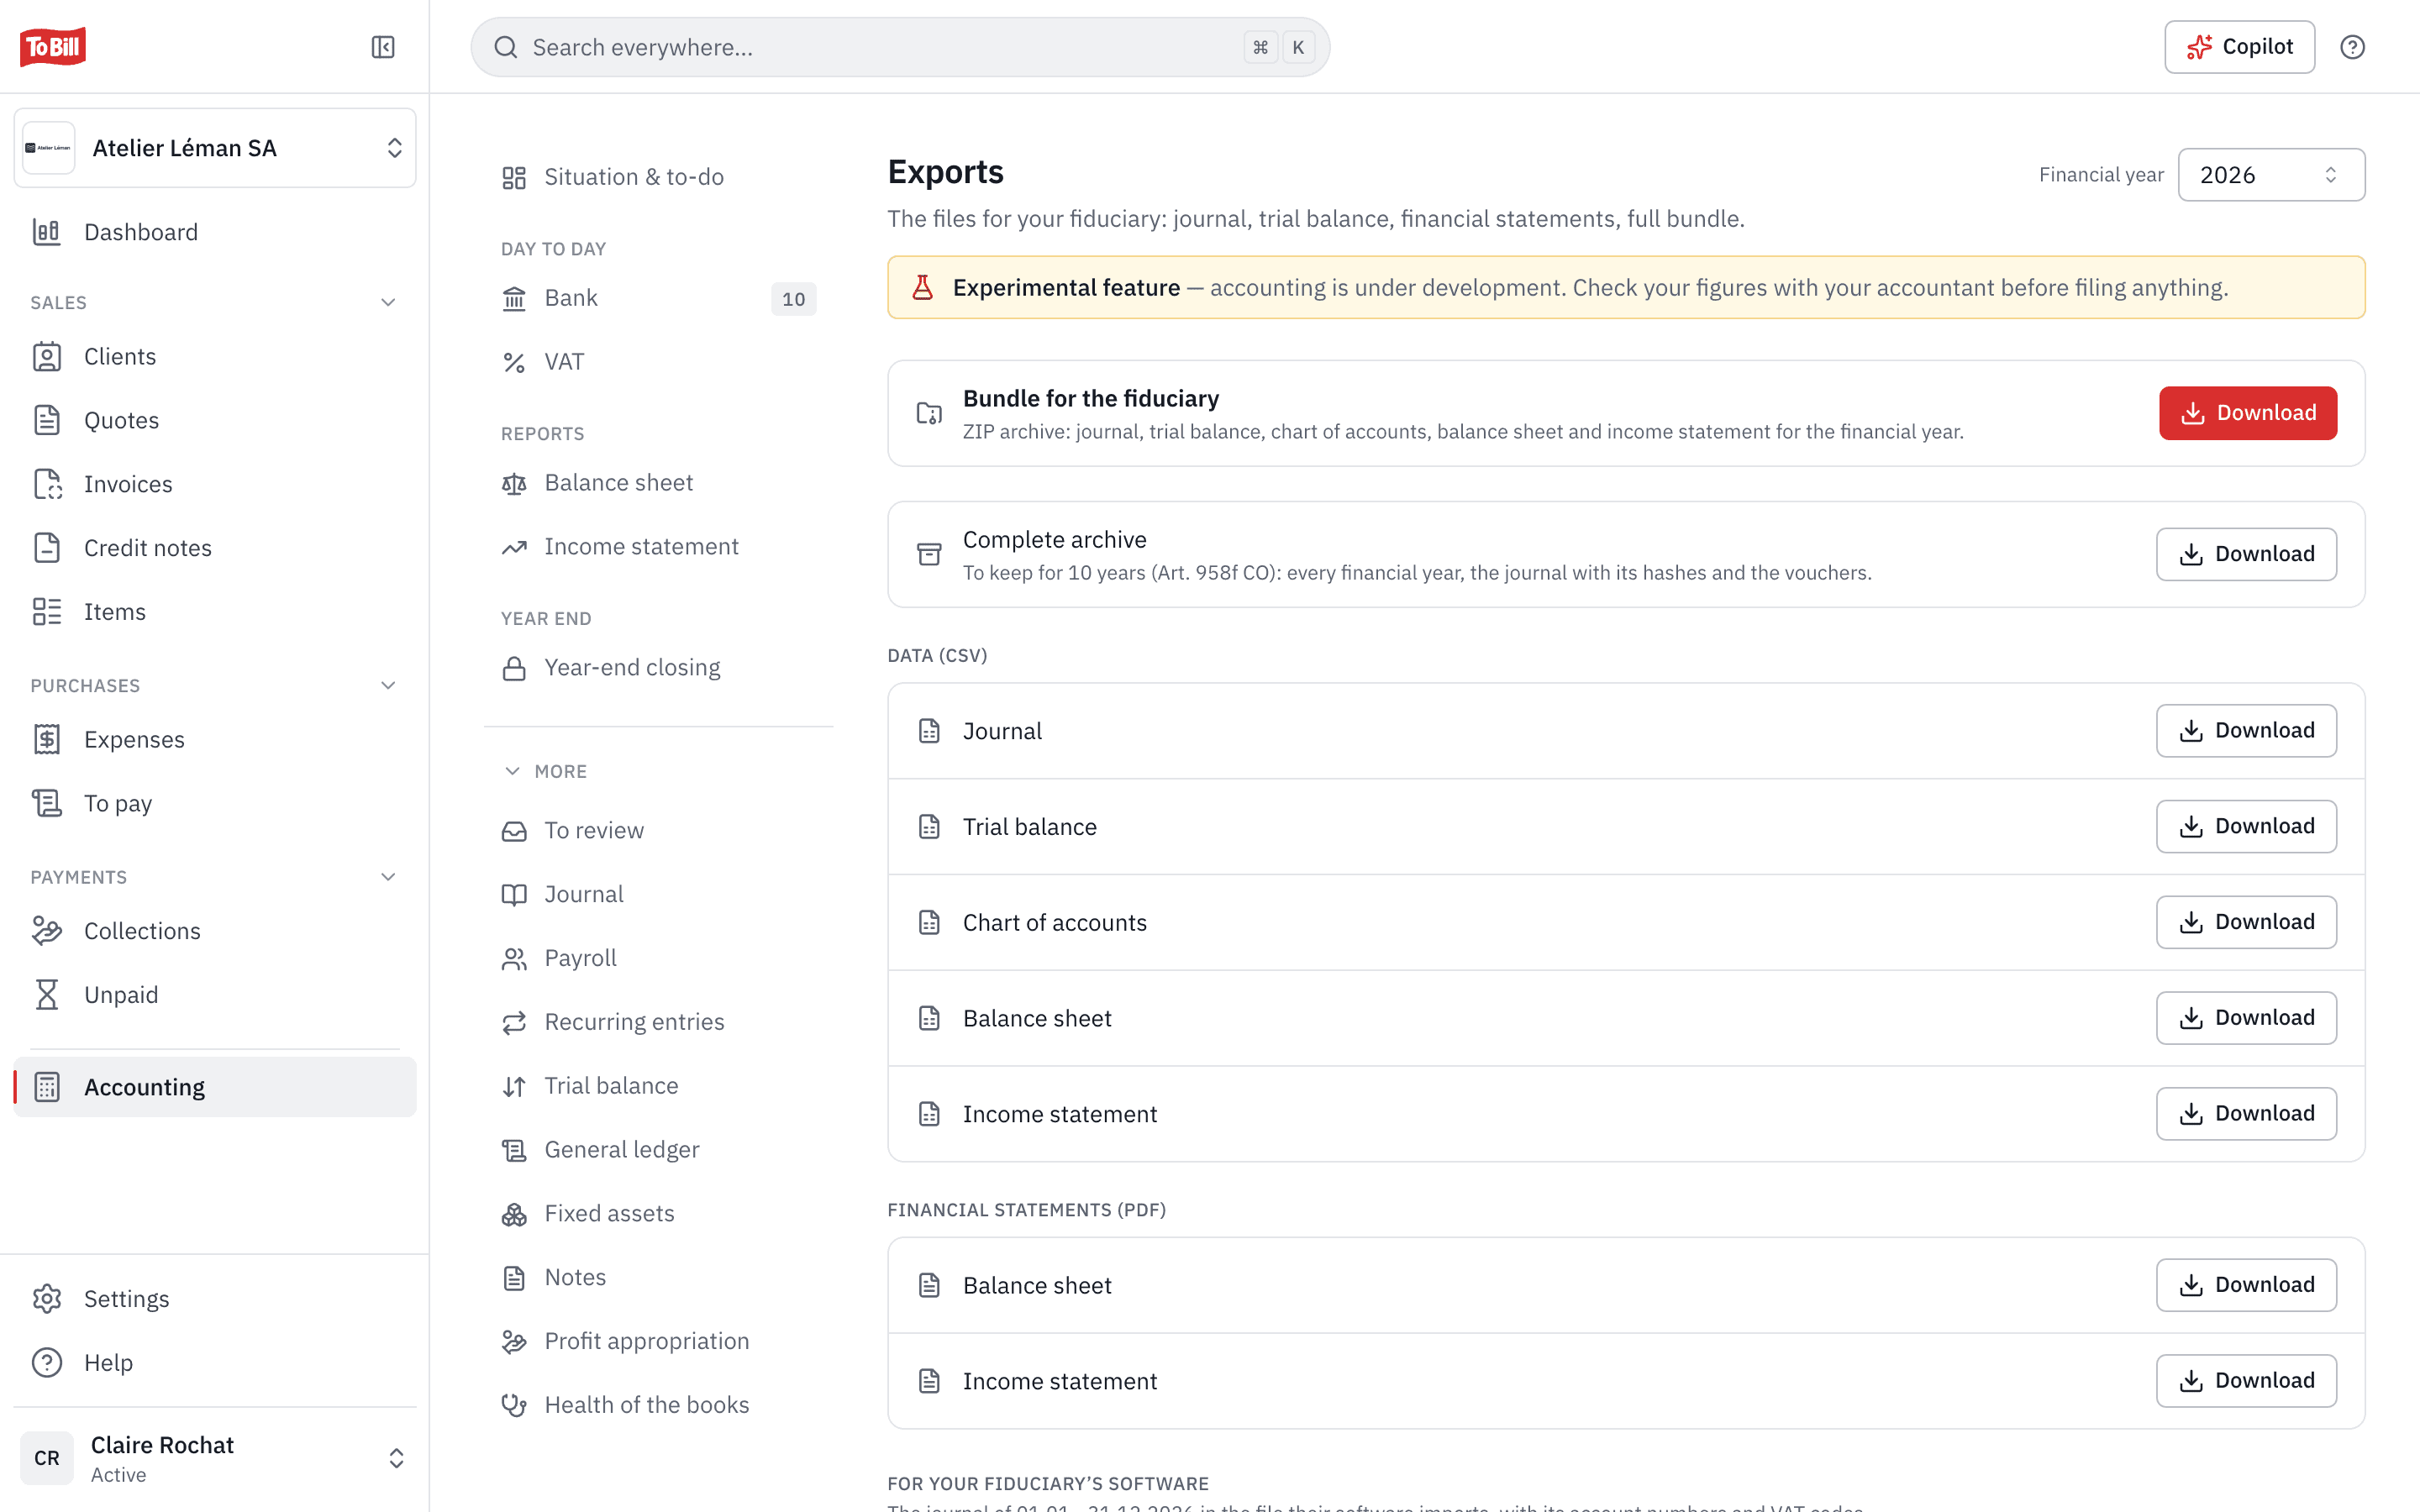Image resolution: width=2420 pixels, height=1512 pixels.
Task: Click the Bank building icon
Action: coord(514,298)
